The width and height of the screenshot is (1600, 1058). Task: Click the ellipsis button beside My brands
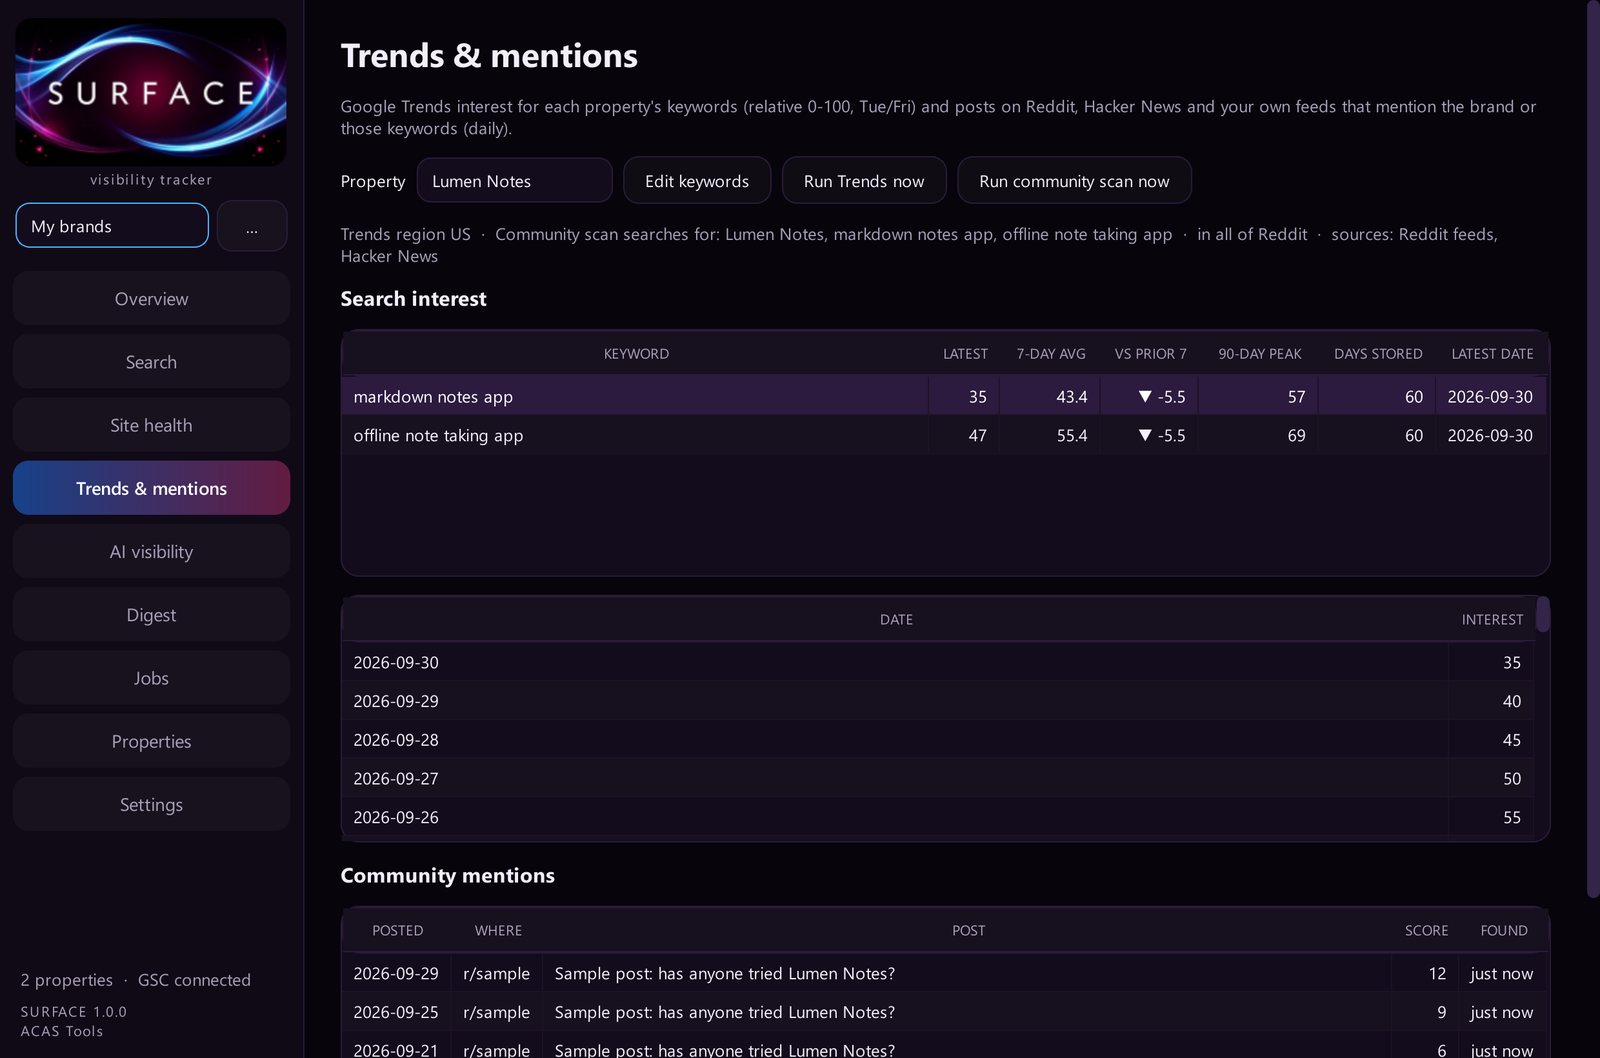252,226
